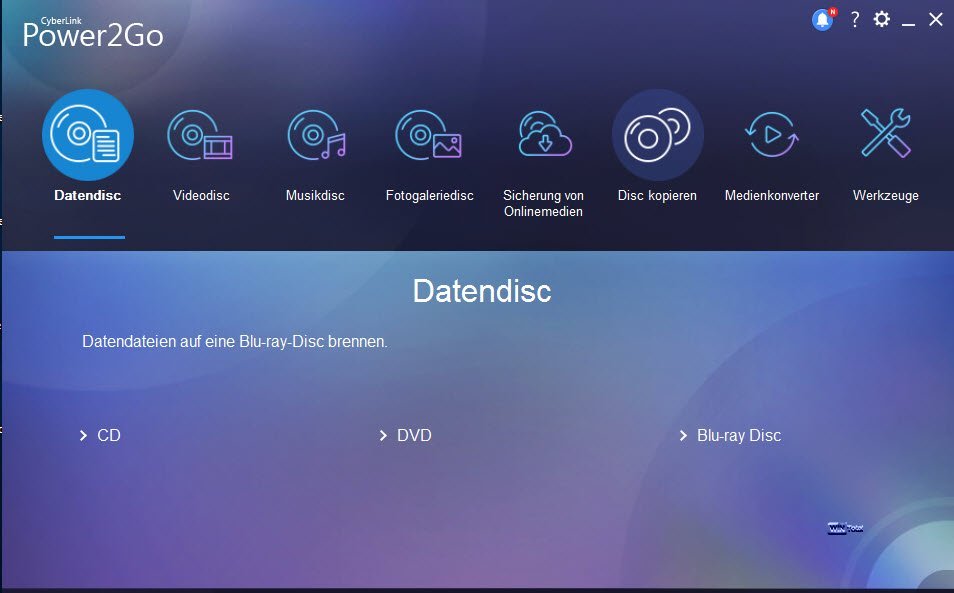Minimize the Power2Go window

pos(908,23)
